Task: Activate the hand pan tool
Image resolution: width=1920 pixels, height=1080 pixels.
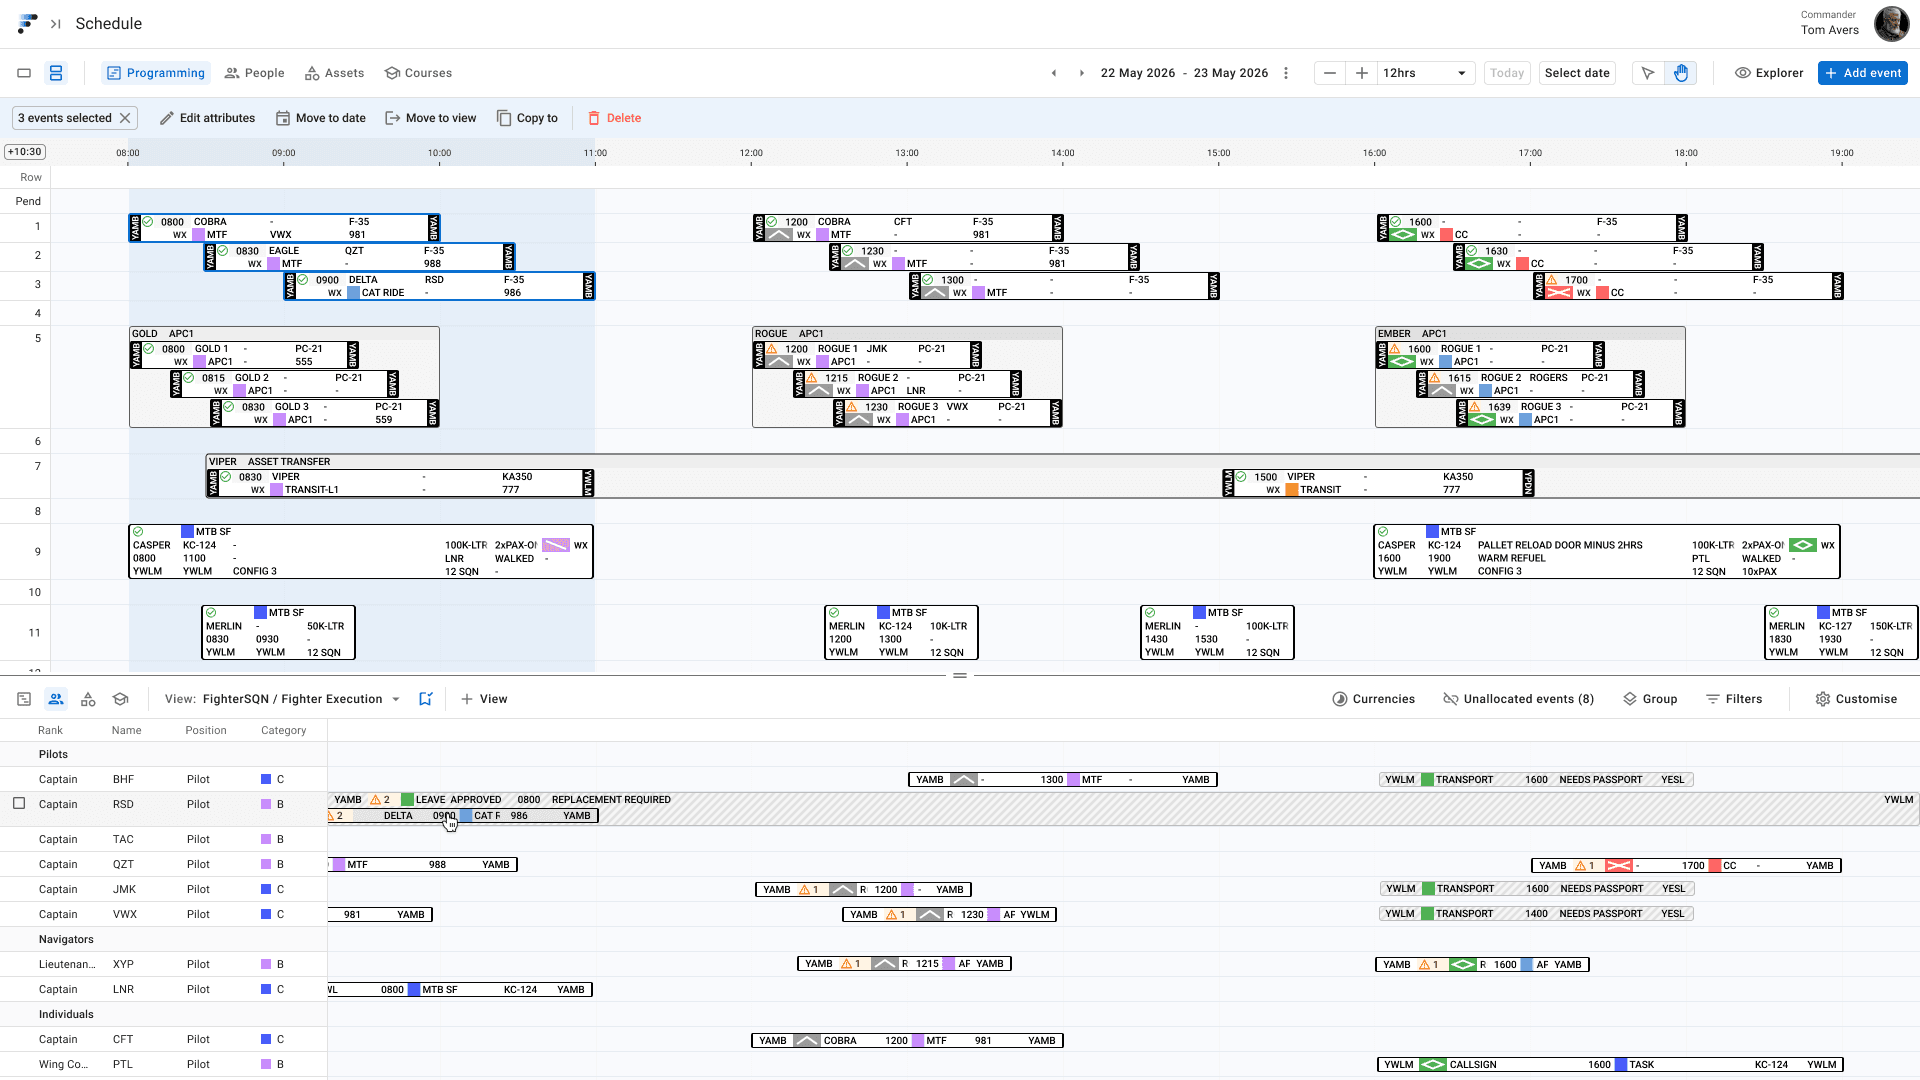Action: 1681,73
